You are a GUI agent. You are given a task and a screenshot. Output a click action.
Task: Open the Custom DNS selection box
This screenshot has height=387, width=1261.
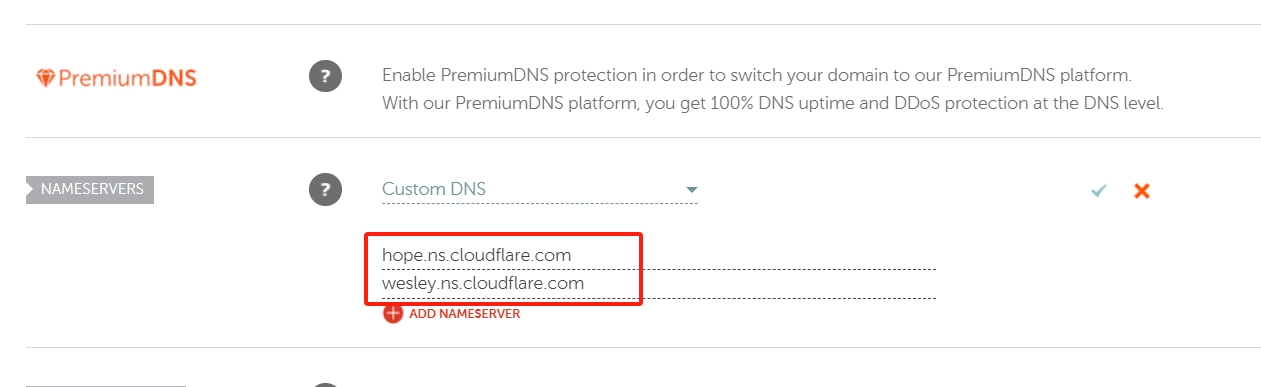[x=540, y=189]
